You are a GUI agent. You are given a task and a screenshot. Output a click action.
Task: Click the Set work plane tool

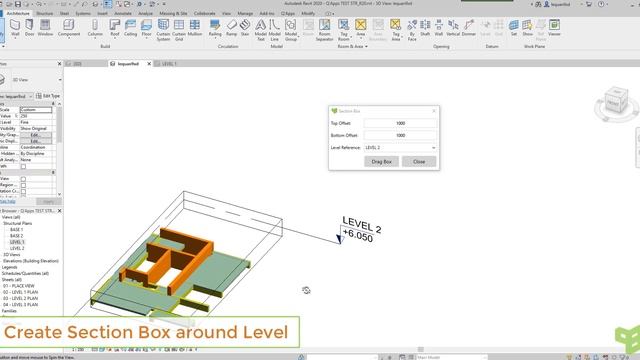tap(514, 28)
